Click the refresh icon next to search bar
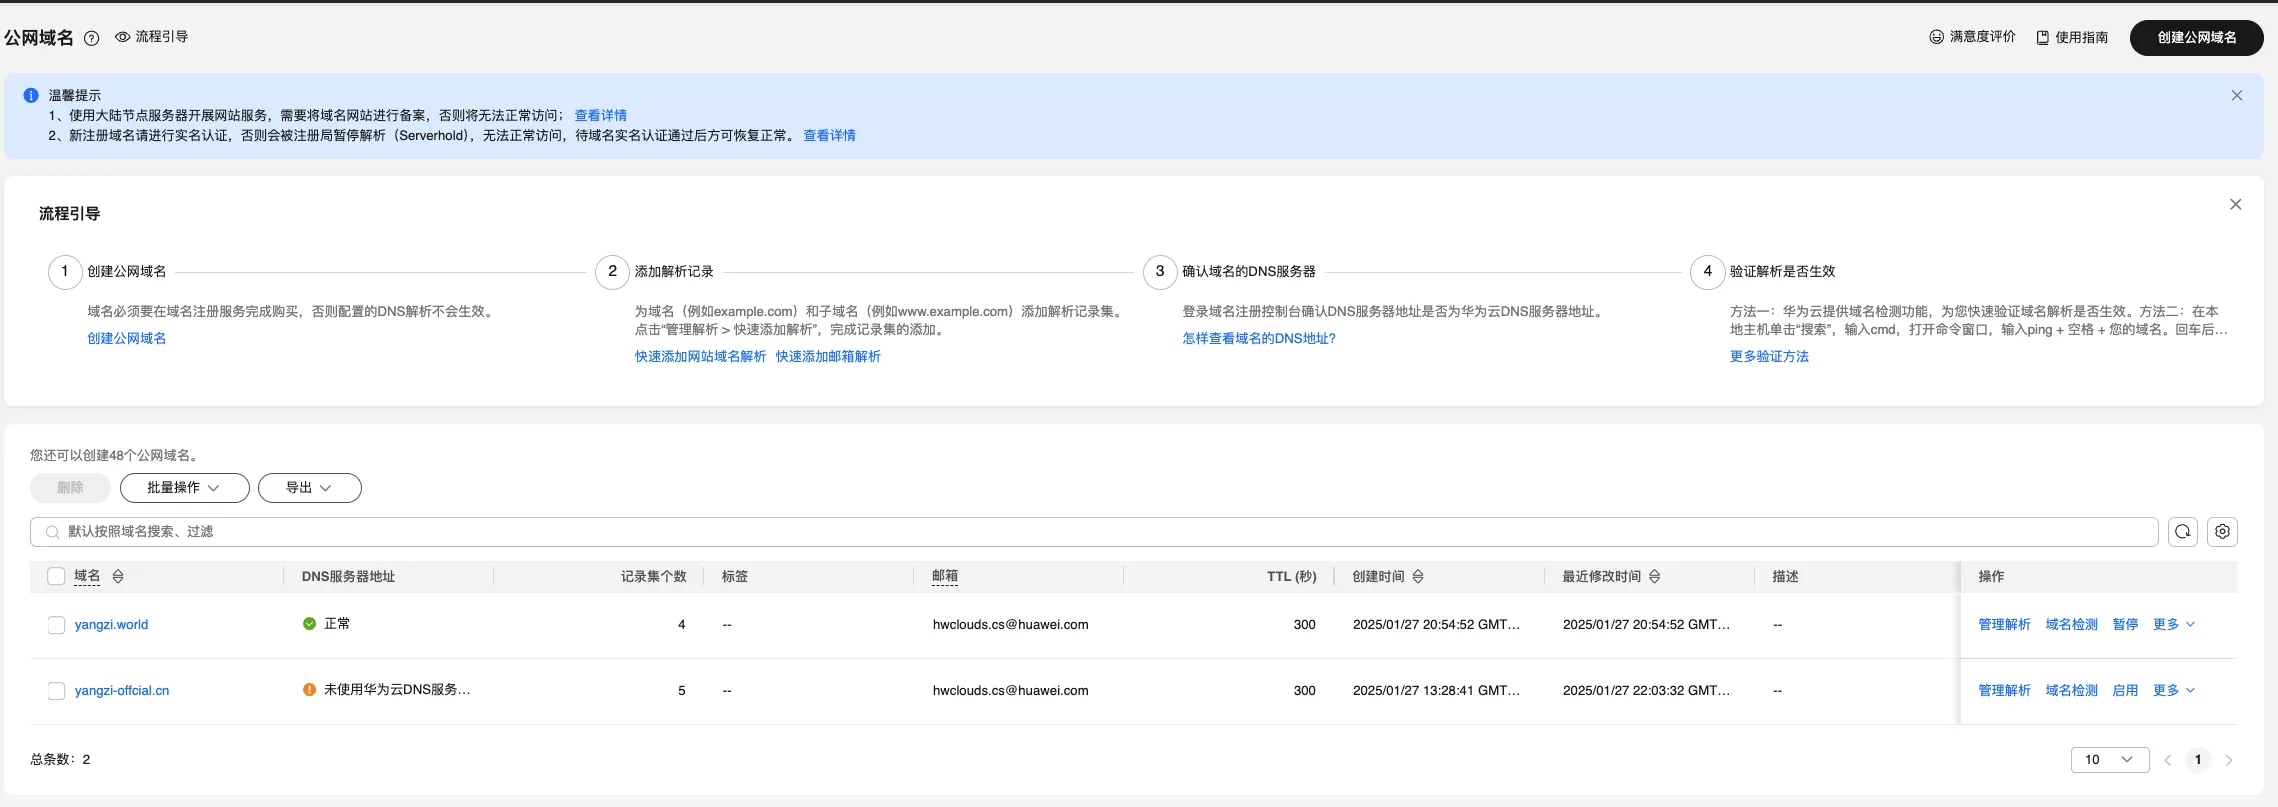Screen dimensions: 2278x807 point(2182,532)
